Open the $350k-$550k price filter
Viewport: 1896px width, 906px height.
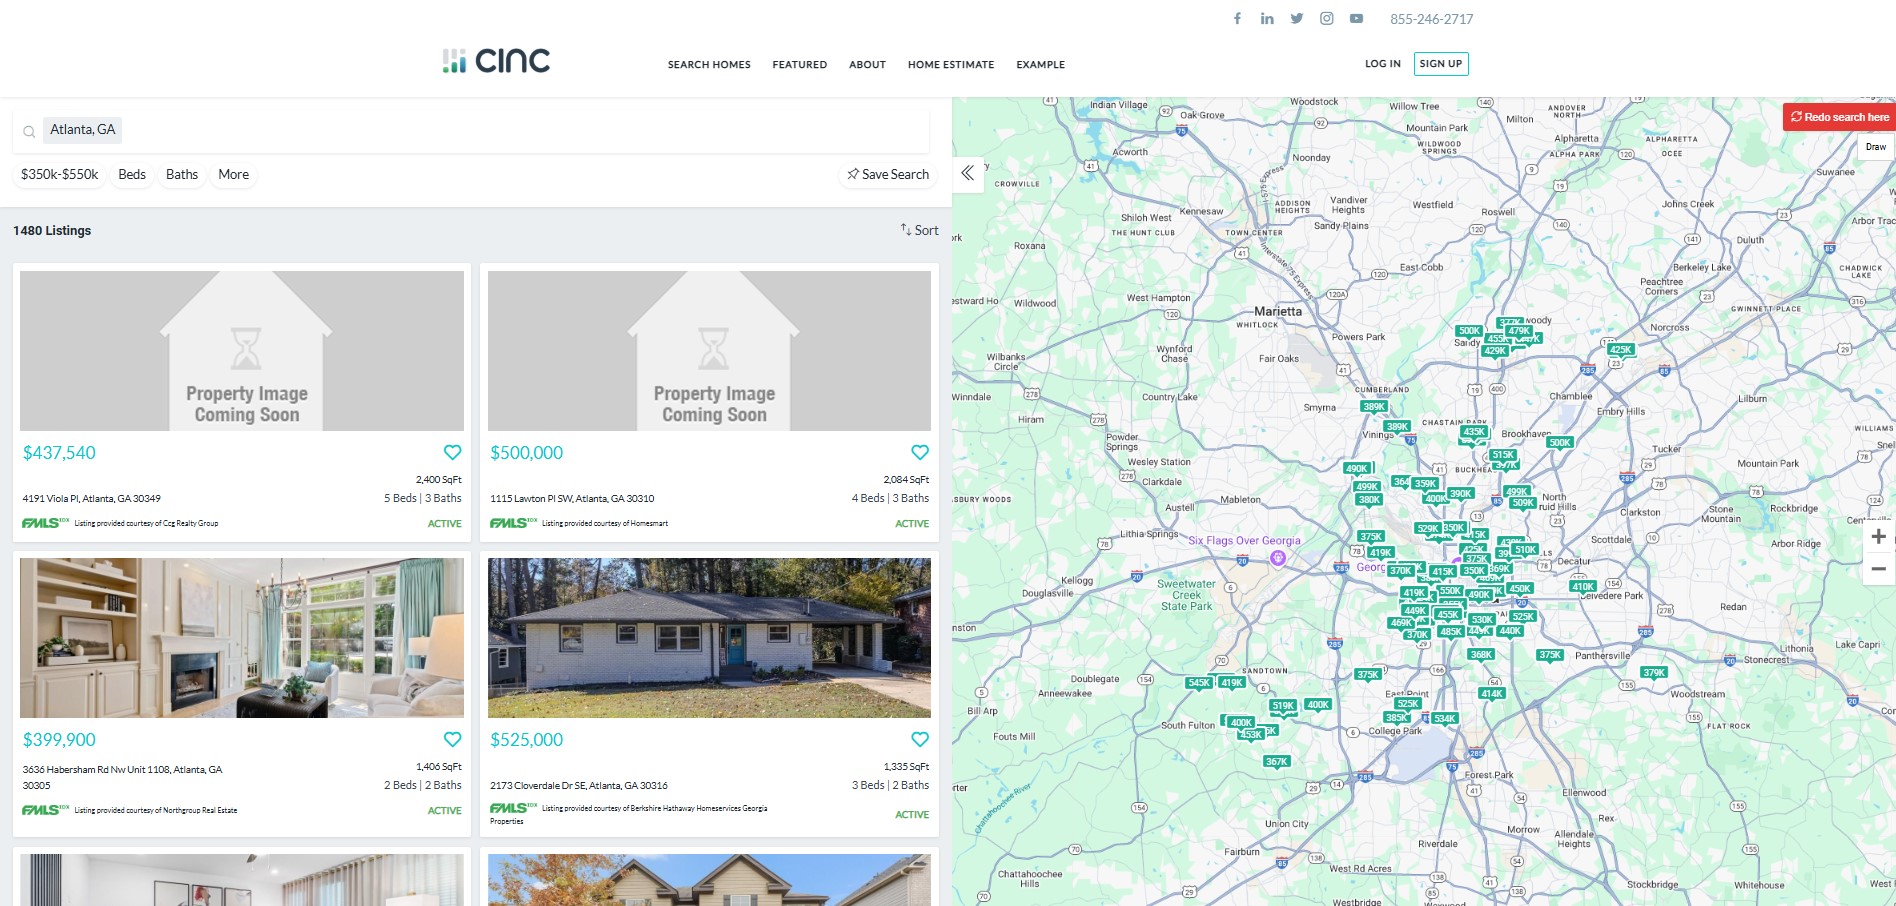point(60,174)
